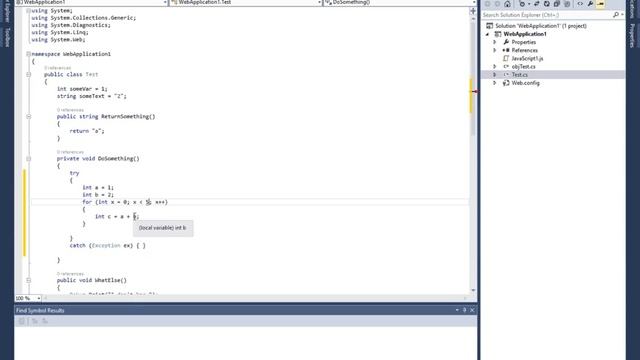
Task: Select Test.cs in Solution Explorer
Action: point(520,75)
